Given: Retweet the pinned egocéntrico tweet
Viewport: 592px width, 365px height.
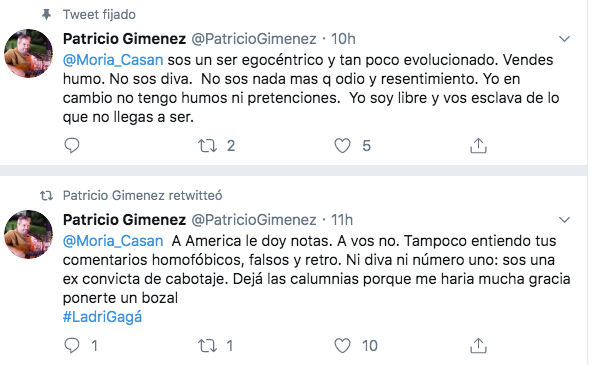Looking at the screenshot, I should point(207,146).
